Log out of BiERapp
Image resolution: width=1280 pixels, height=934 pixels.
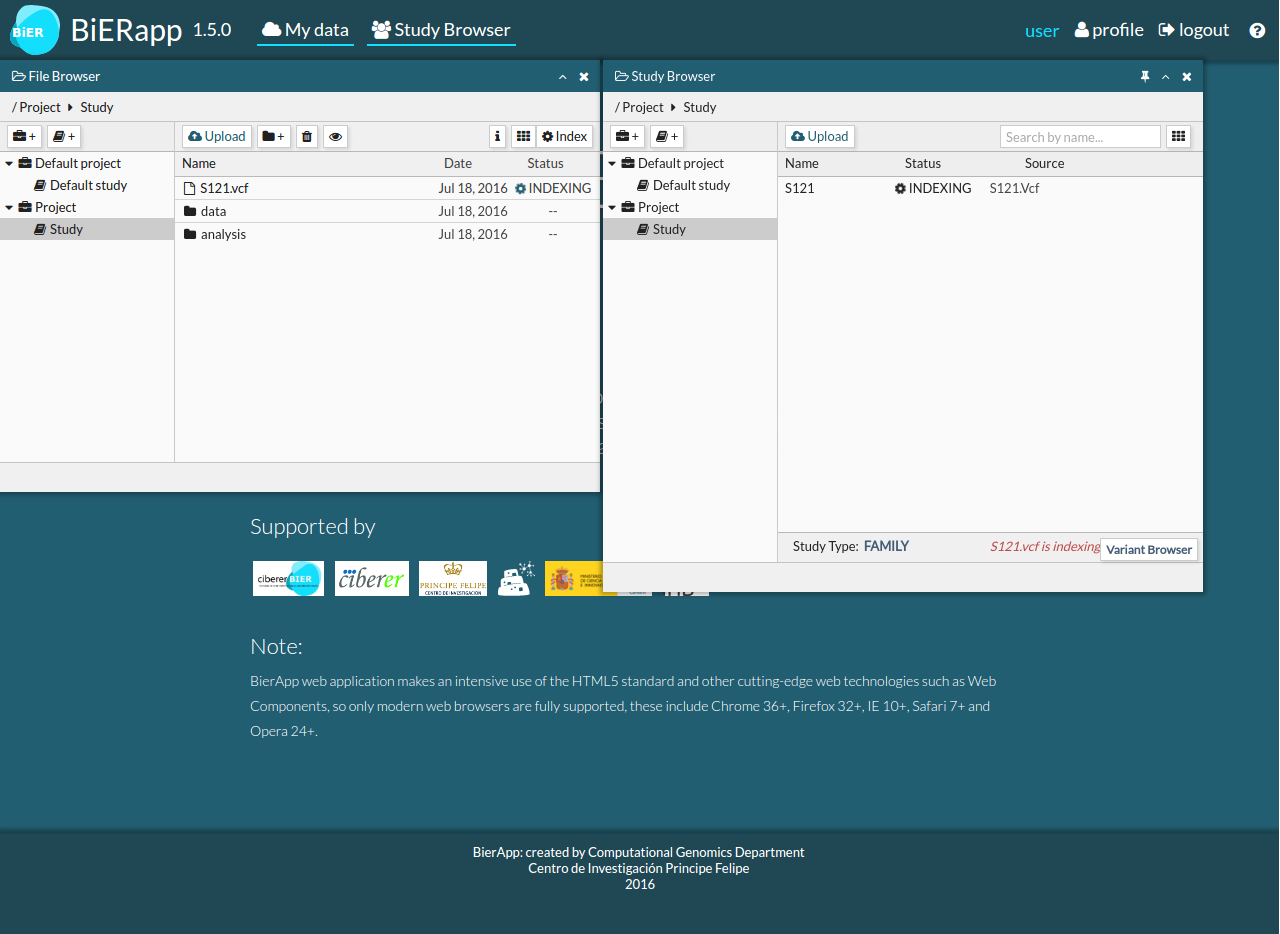pyautogui.click(x=1194, y=30)
